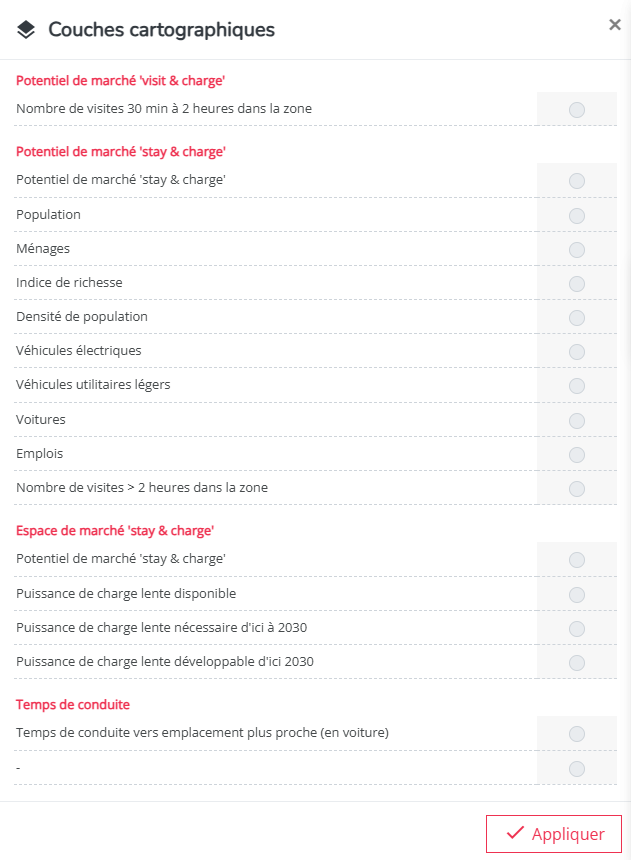The image size is (631, 860).
Task: Select first 'Potentiel de marché stay & charge' radio under Potentiel
Action: pos(577,180)
